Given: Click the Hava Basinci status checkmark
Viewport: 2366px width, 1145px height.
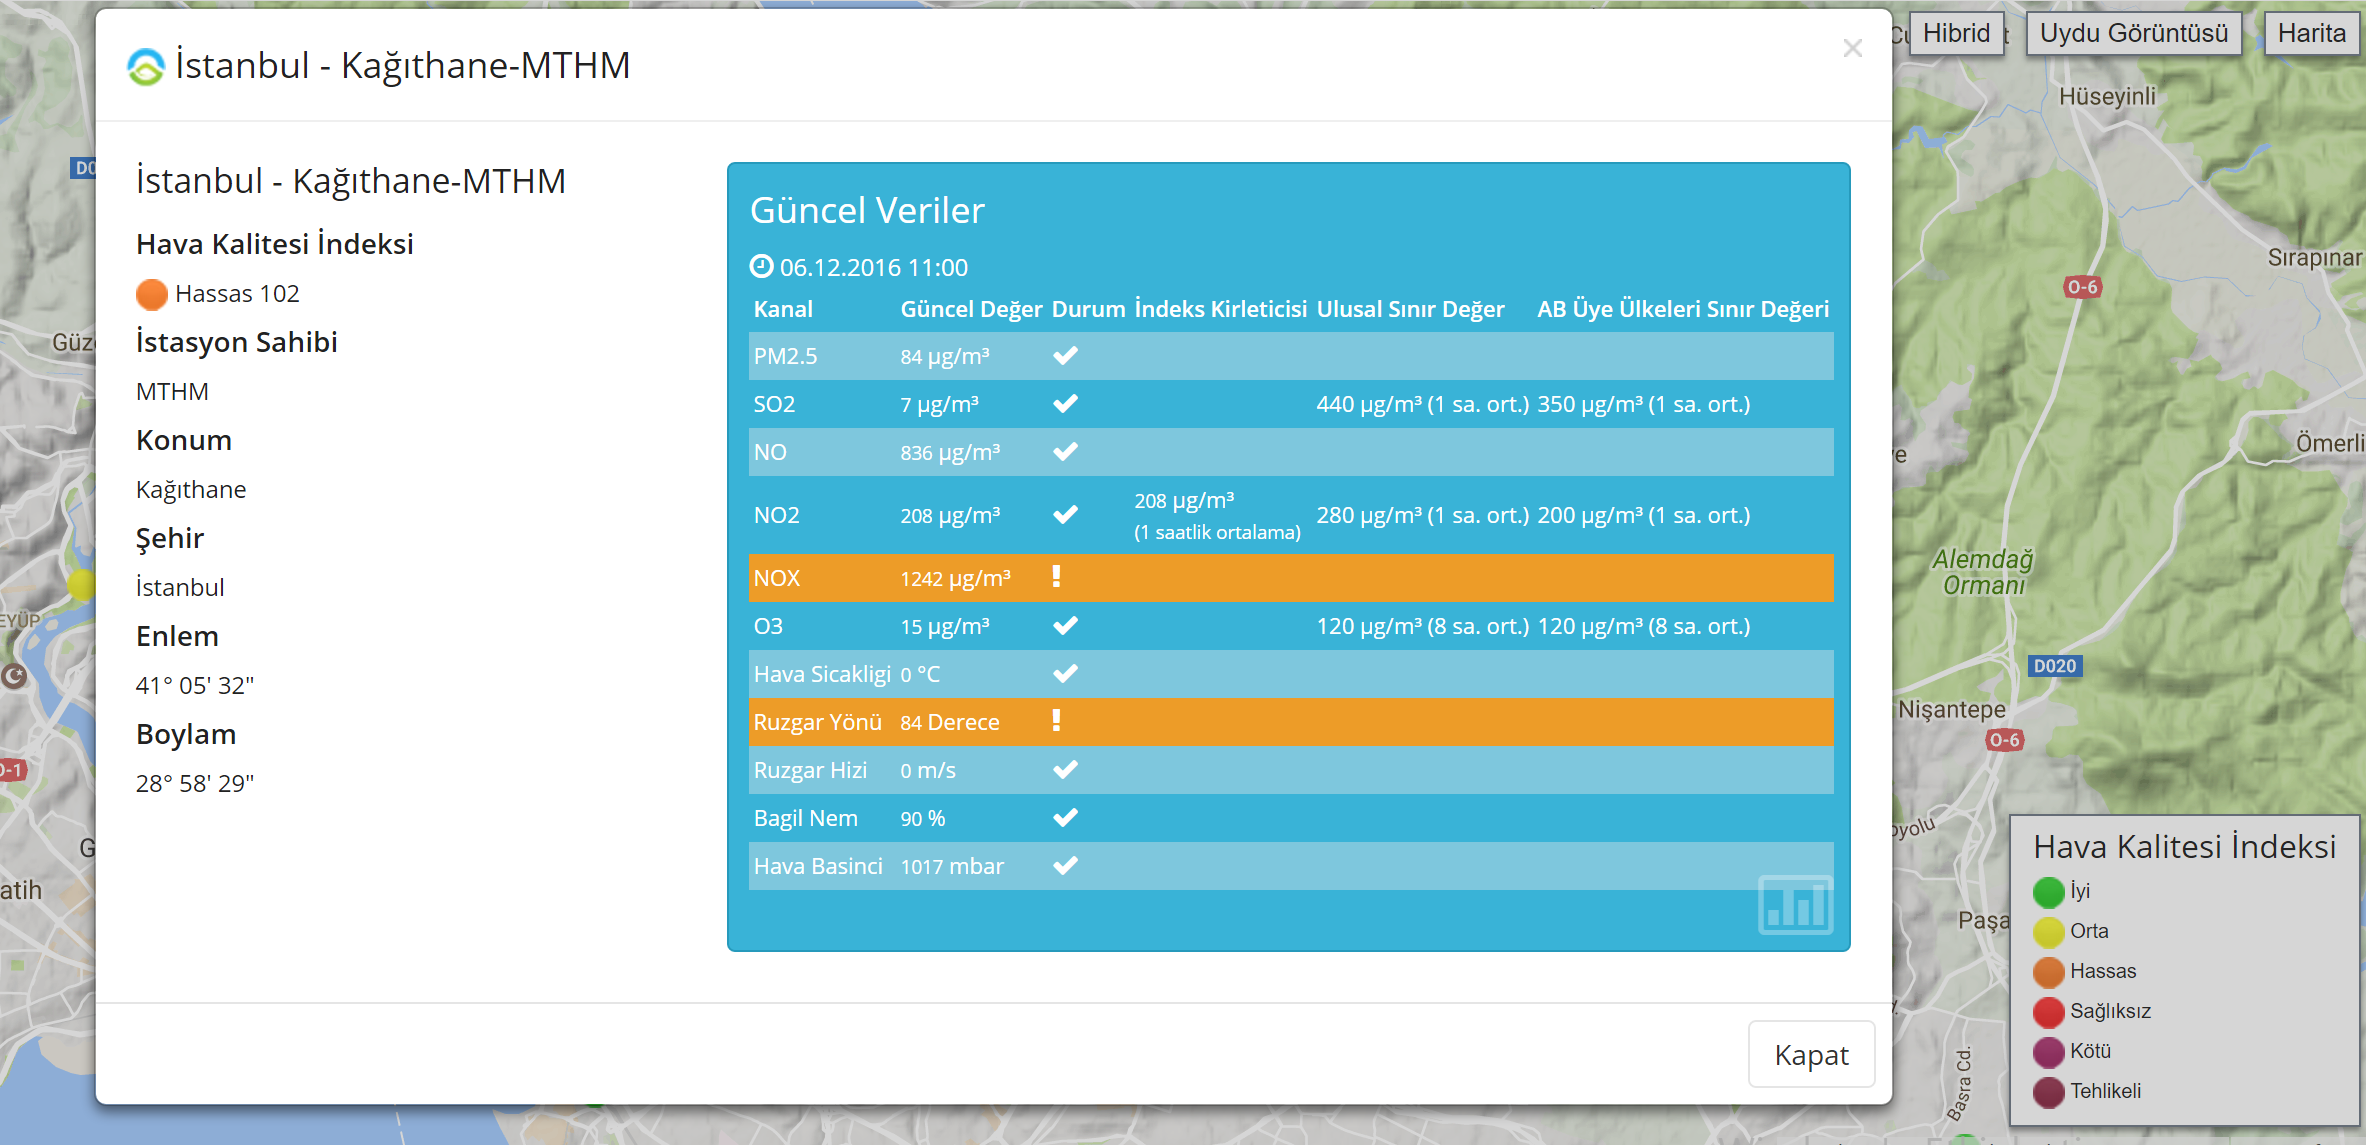Looking at the screenshot, I should point(1065,865).
